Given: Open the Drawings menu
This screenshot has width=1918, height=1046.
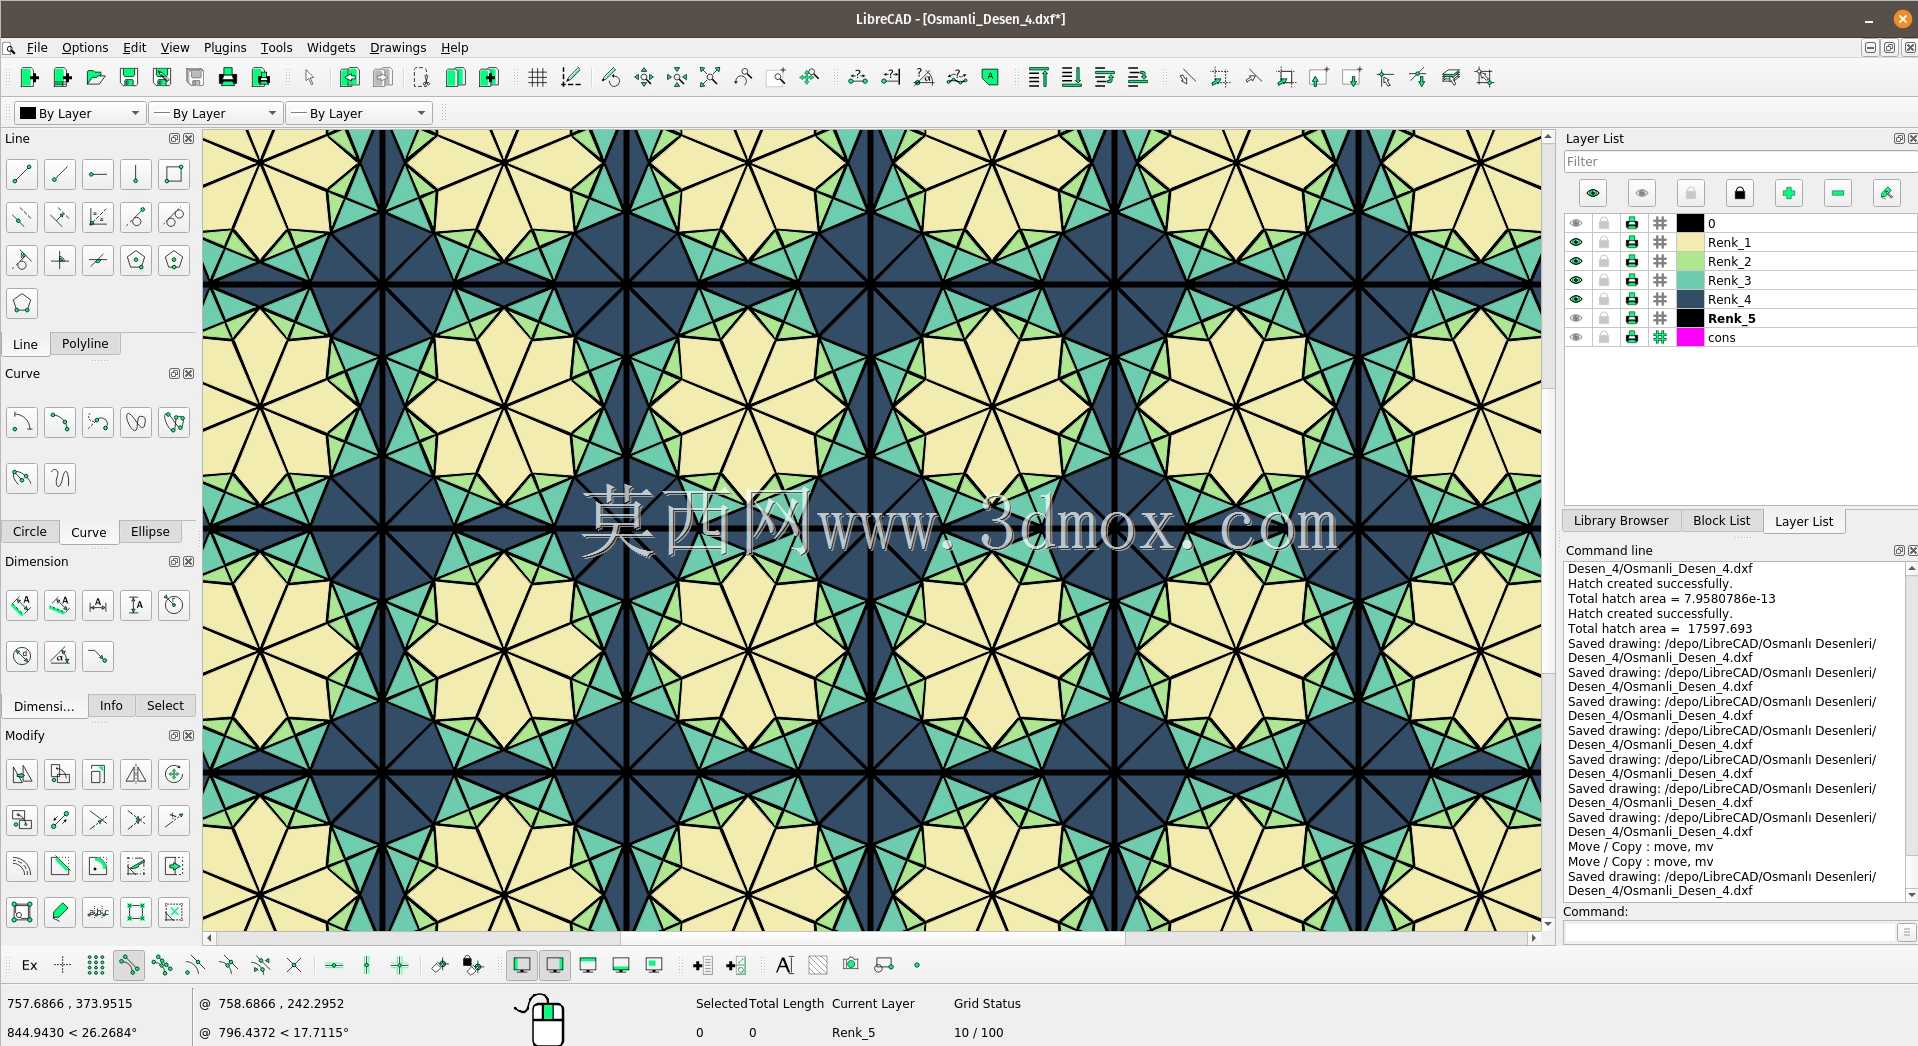Looking at the screenshot, I should tap(398, 47).
